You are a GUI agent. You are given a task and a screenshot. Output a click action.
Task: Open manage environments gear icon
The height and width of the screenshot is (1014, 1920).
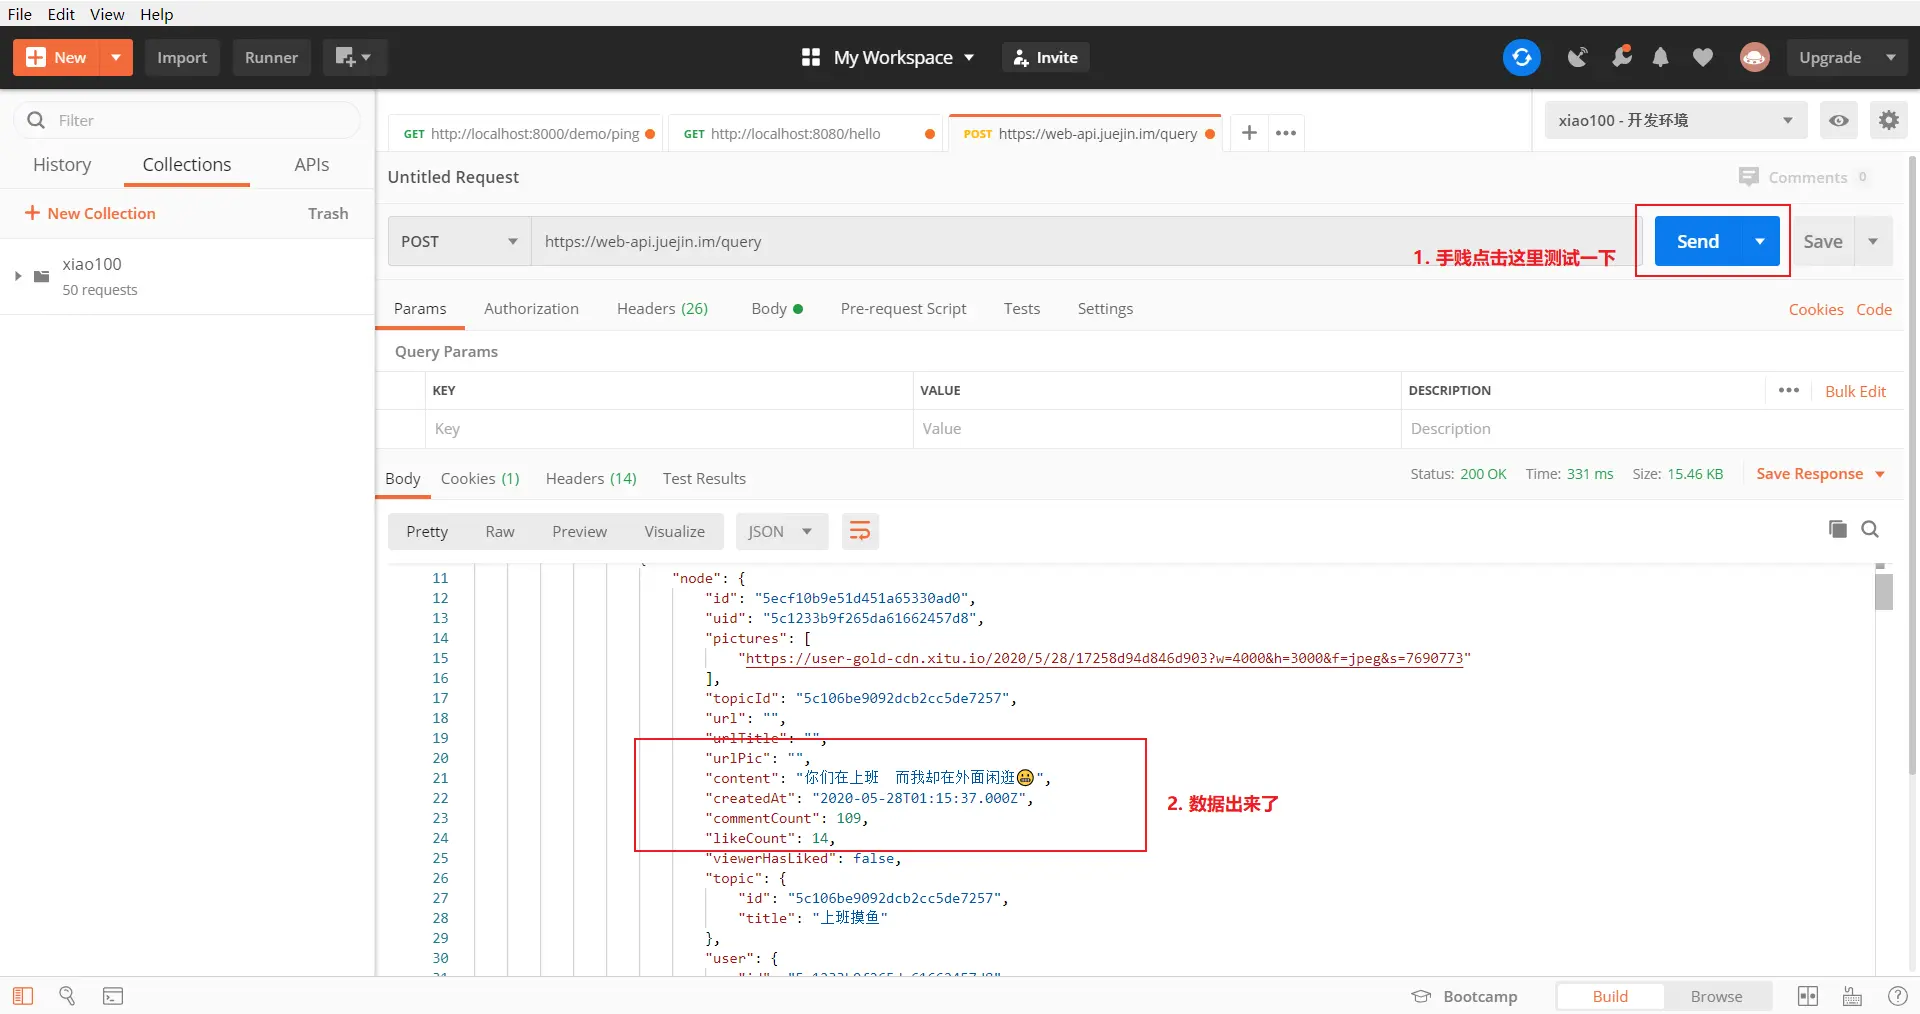[1888, 120]
